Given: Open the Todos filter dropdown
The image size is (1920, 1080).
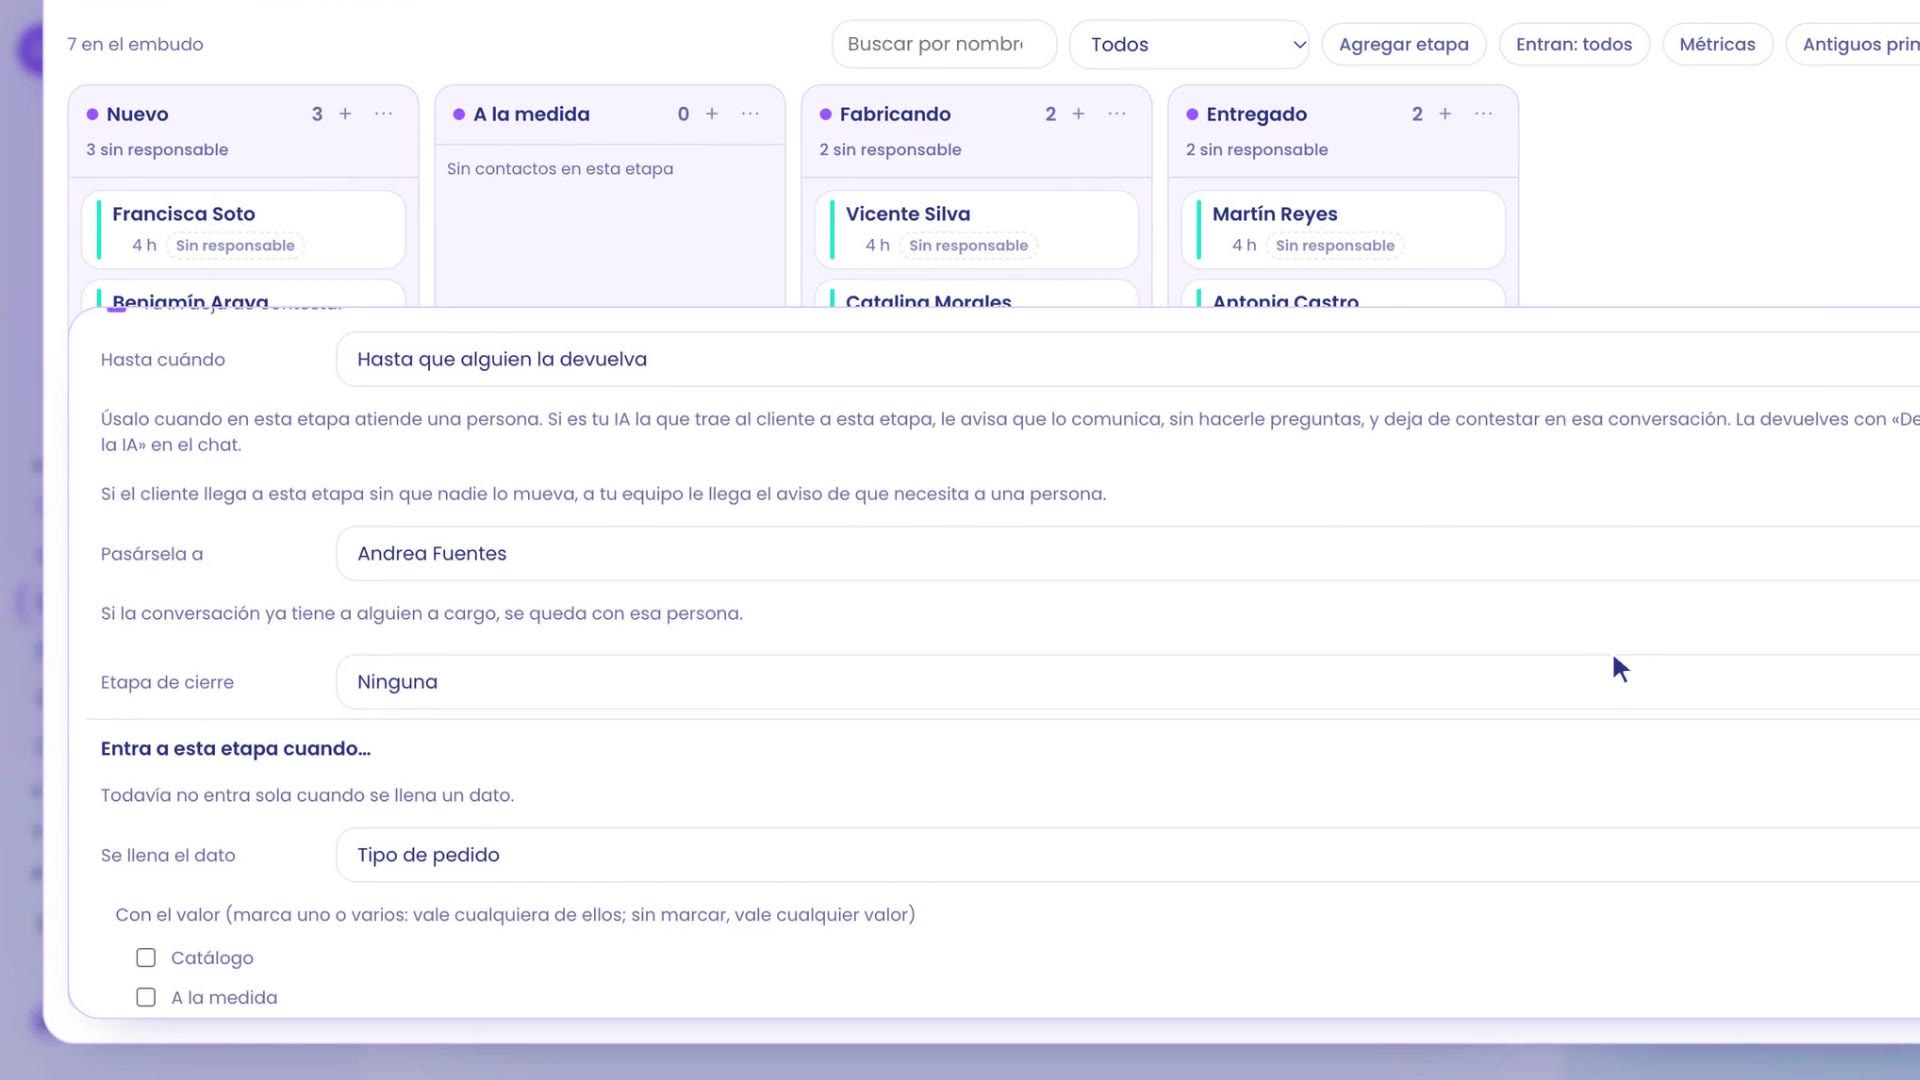Looking at the screenshot, I should pyautogui.click(x=1189, y=45).
